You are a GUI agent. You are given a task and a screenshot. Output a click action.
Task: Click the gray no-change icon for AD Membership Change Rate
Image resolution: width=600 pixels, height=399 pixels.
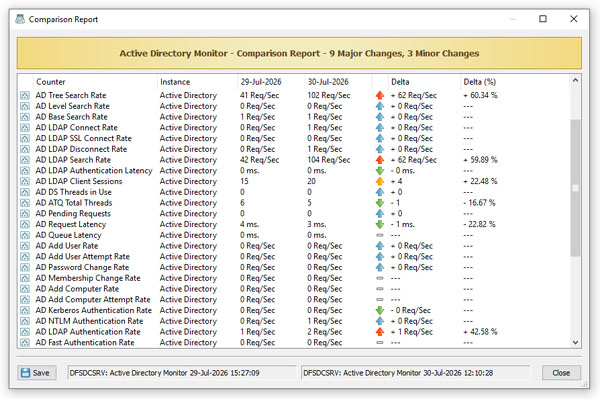coord(380,278)
